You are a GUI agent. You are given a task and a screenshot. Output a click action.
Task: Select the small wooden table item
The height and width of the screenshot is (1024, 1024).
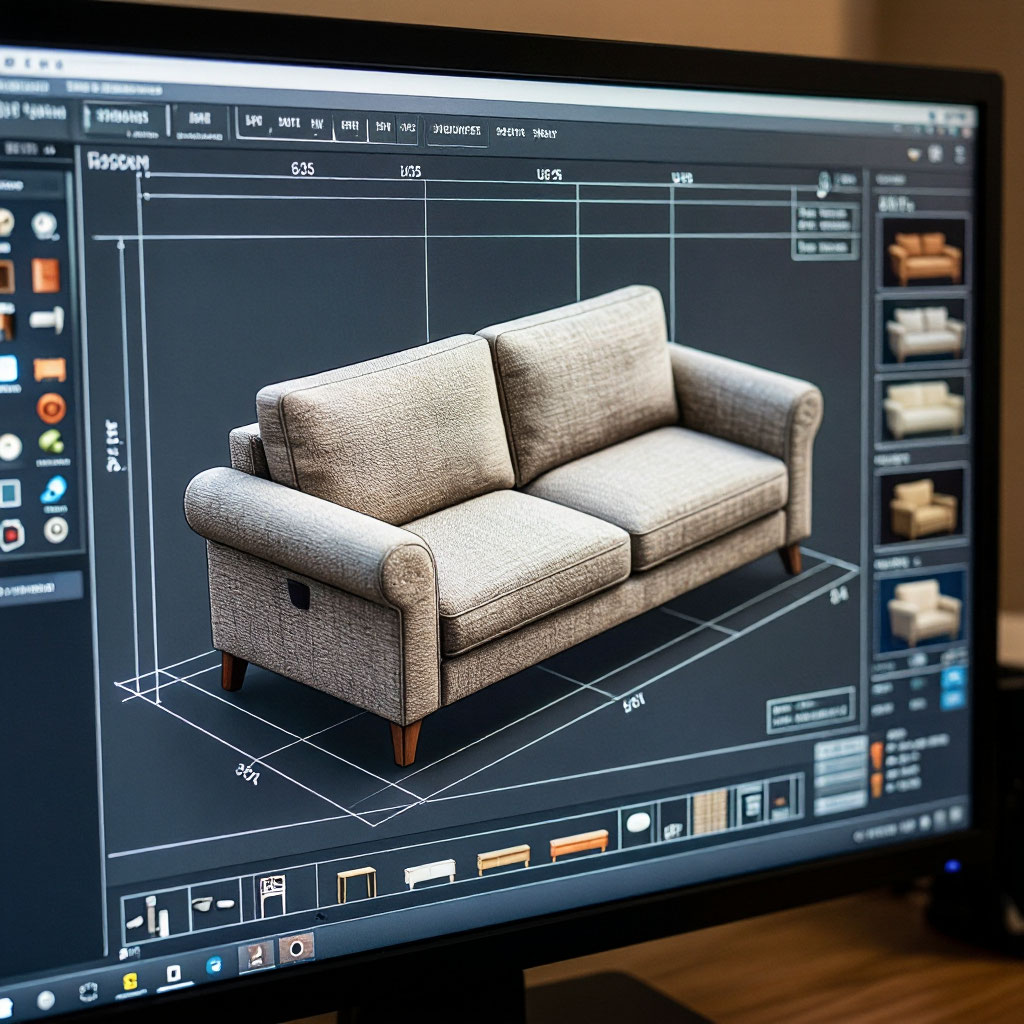tap(357, 884)
